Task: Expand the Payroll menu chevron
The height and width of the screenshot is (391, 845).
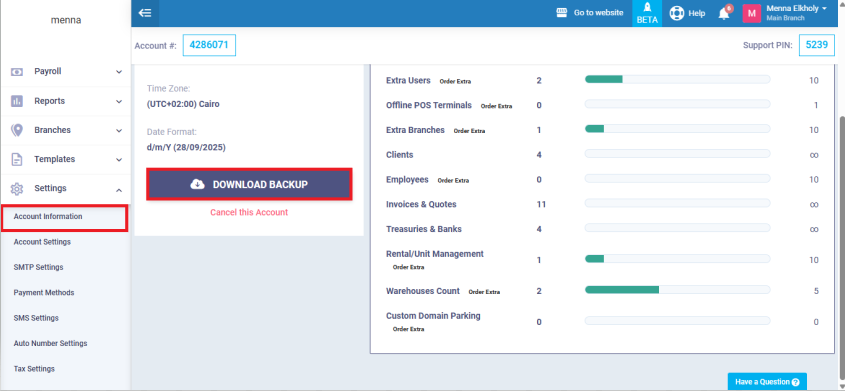Action: (119, 72)
